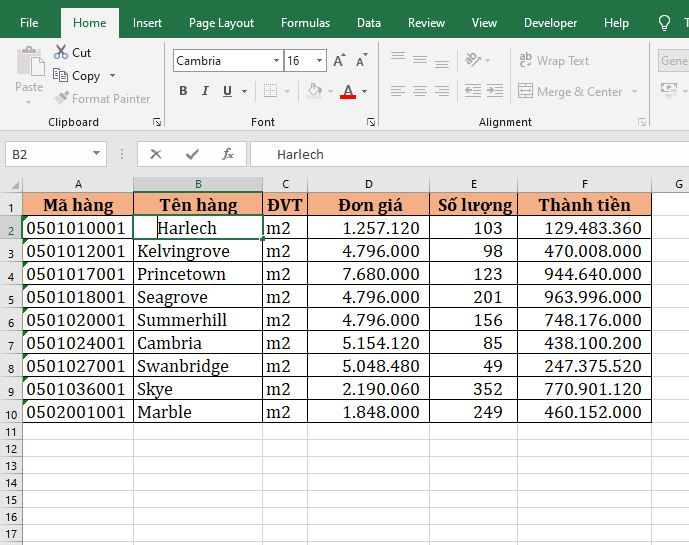Toggle italic formatting button
The image size is (689, 545).
(x=206, y=91)
